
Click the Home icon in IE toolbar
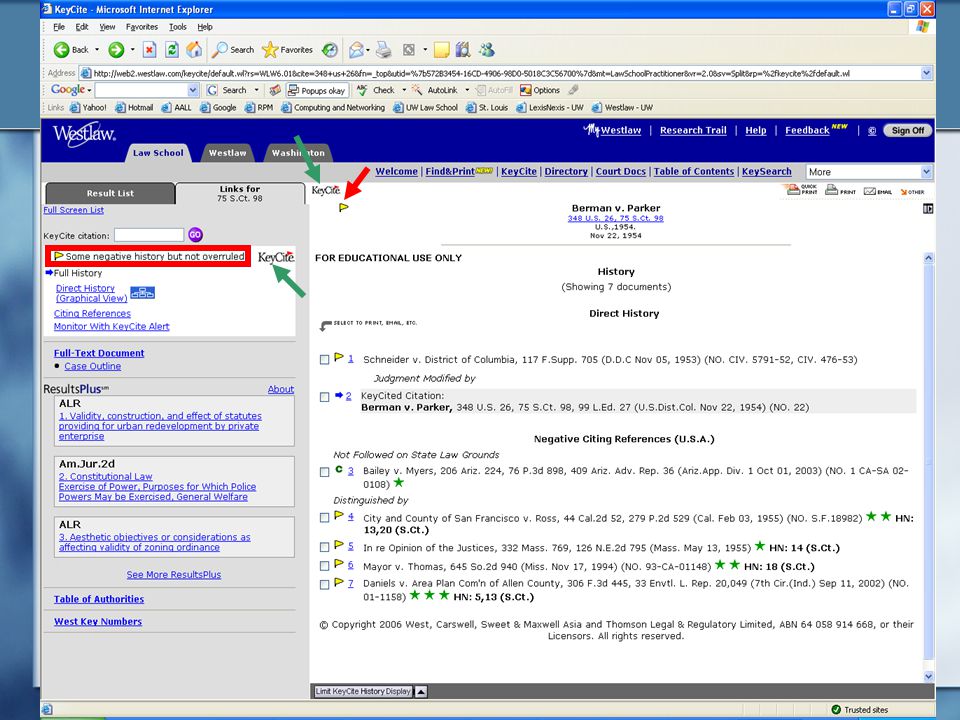tap(194, 50)
